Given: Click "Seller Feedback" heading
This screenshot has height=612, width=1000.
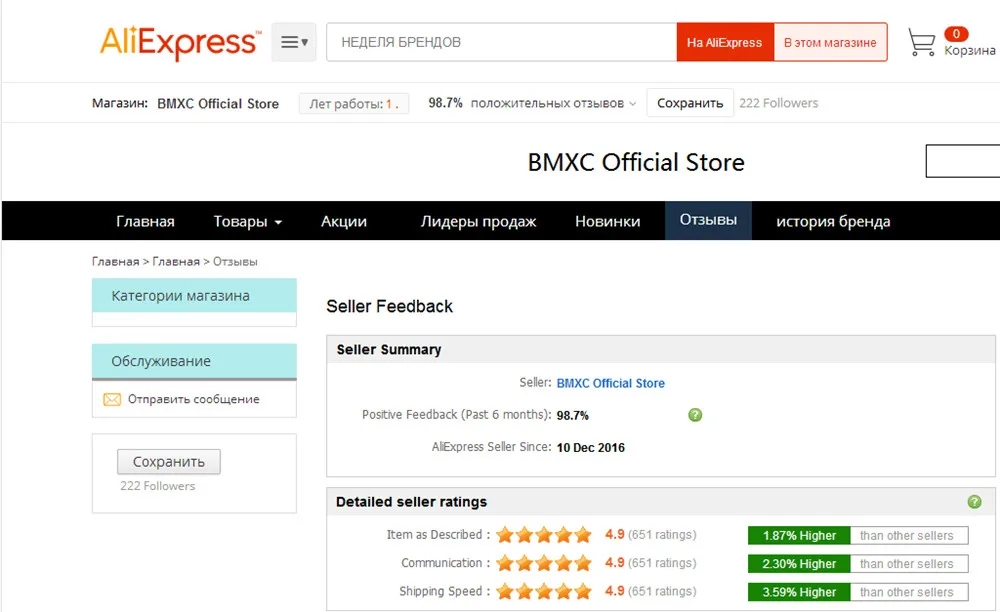Looking at the screenshot, I should [390, 307].
